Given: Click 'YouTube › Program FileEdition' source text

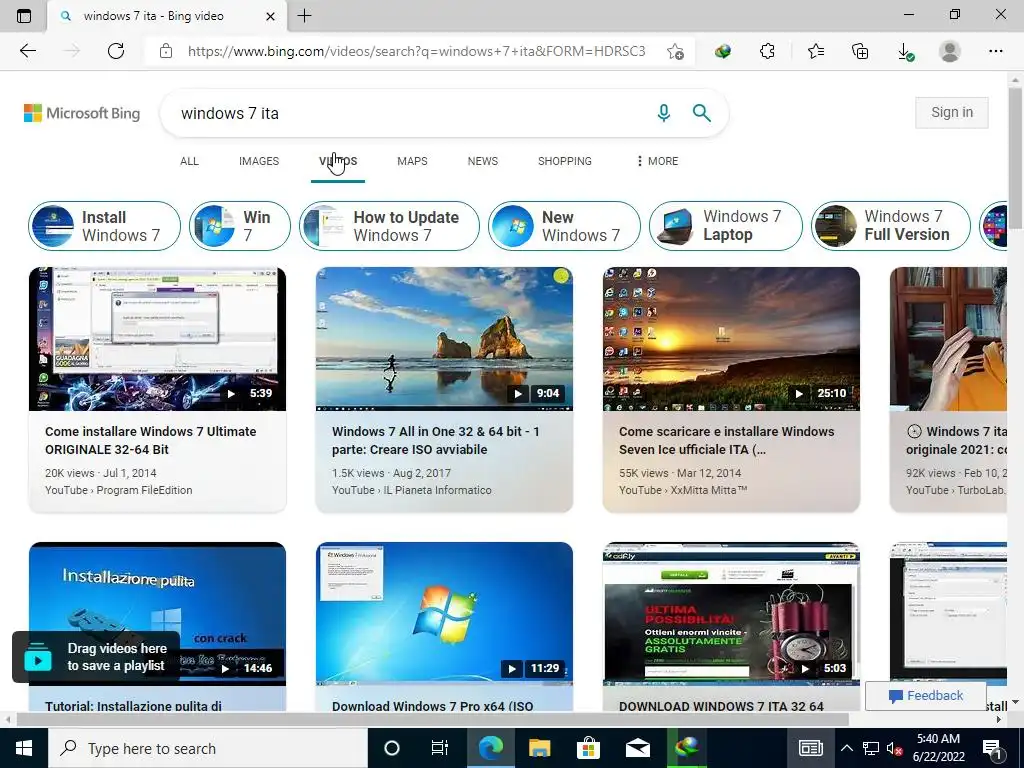Looking at the screenshot, I should (x=118, y=490).
